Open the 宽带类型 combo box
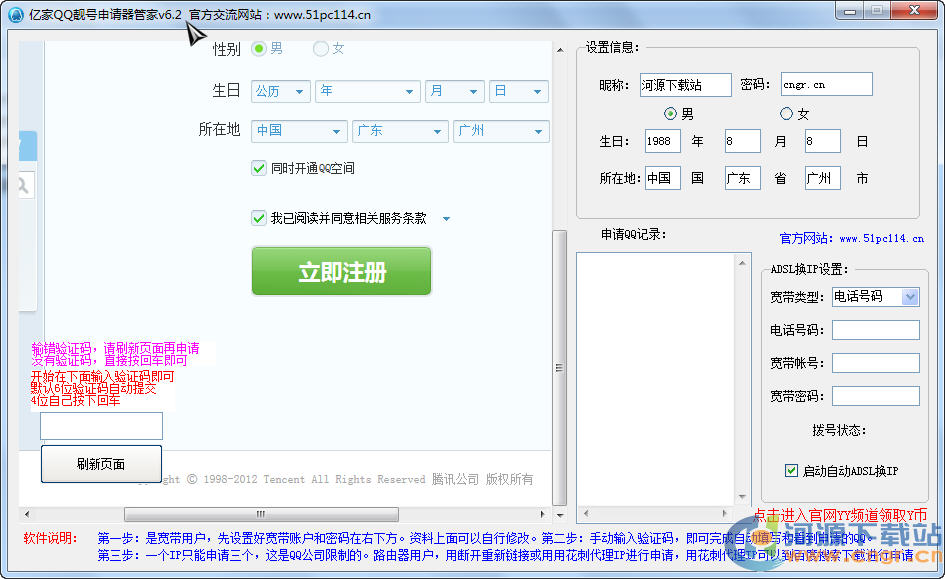Screen dimensions: 945x579 [874, 297]
